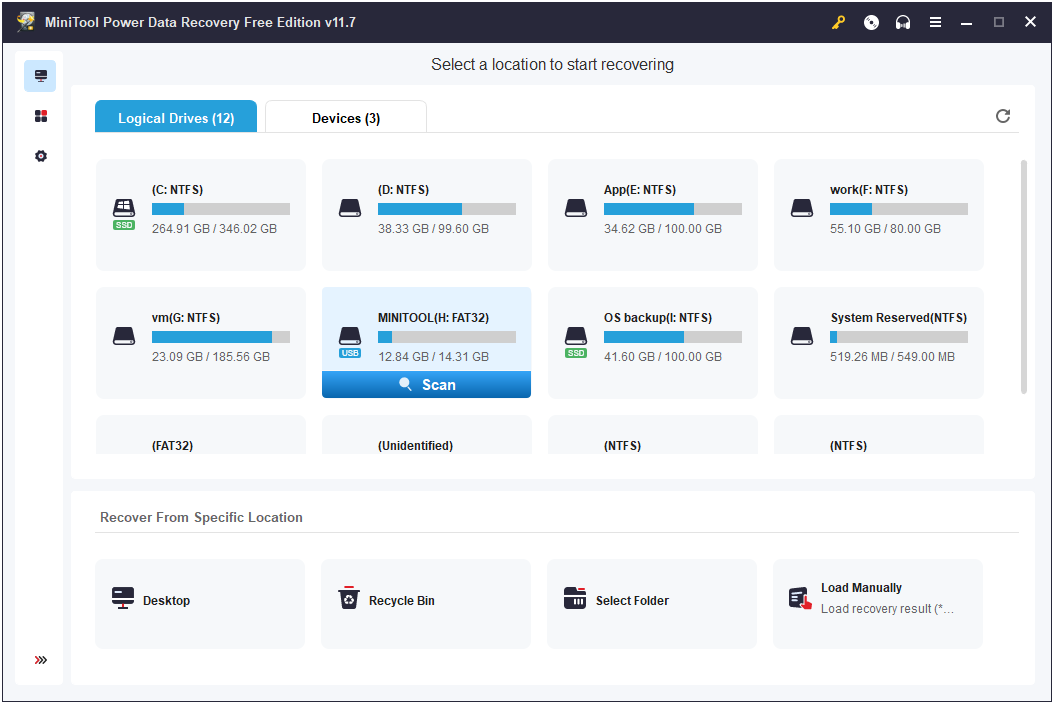Expand the sidebar with double-arrow icon
The width and height of the screenshot is (1055, 705).
[41, 660]
